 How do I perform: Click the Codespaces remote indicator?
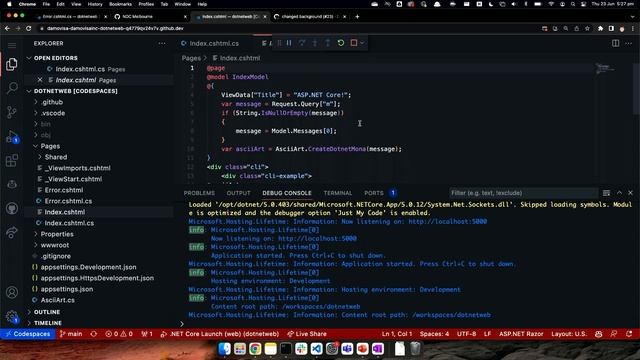(27, 334)
